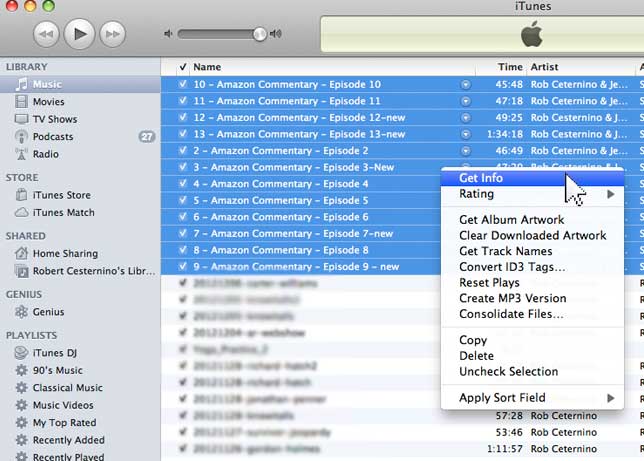644x461 pixels.
Task: Open the Genius section
Action: click(80, 312)
